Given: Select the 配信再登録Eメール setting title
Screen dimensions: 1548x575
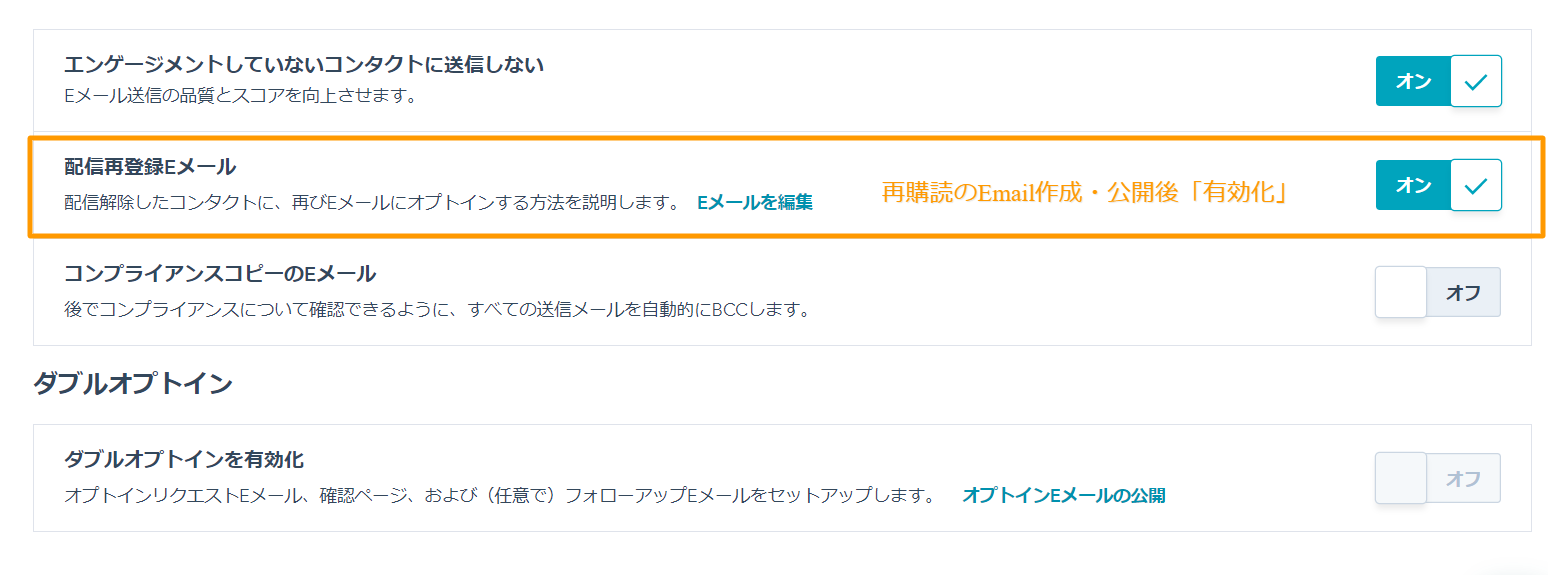Looking at the screenshot, I should pyautogui.click(x=150, y=167).
